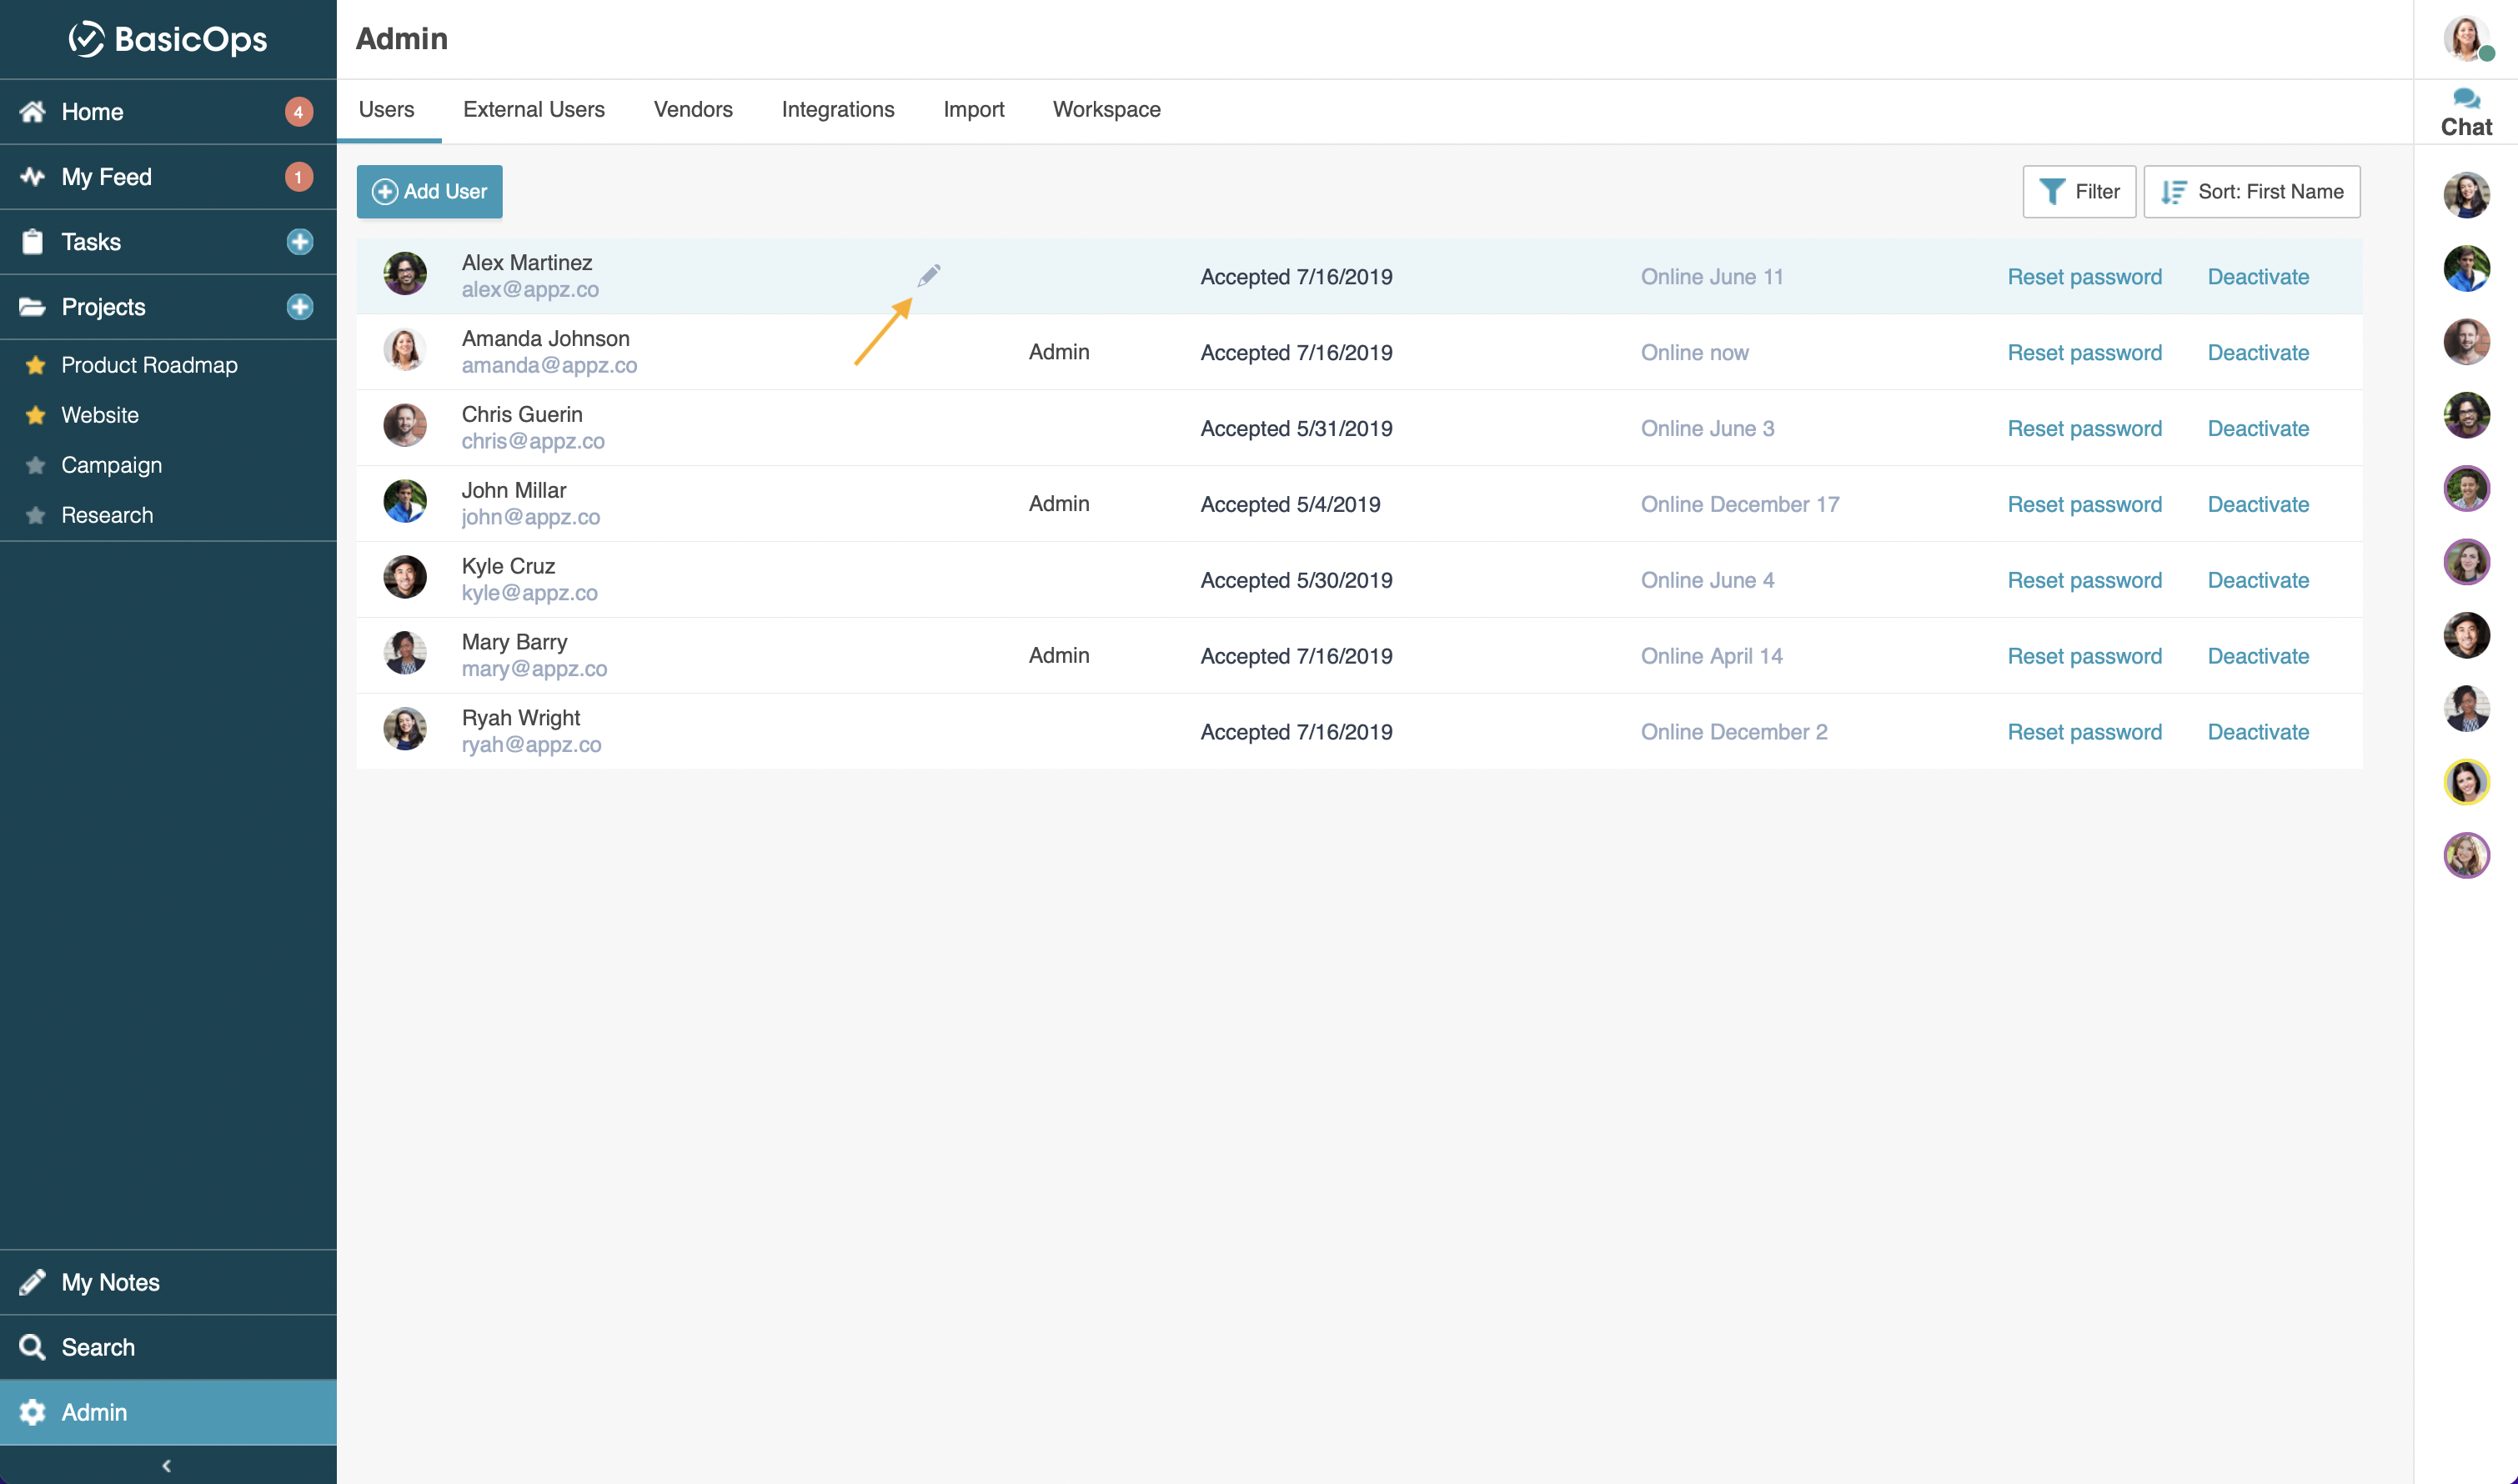Click the edit pencil on Alex Martinez's row
This screenshot has height=1484, width=2518.
[929, 274]
